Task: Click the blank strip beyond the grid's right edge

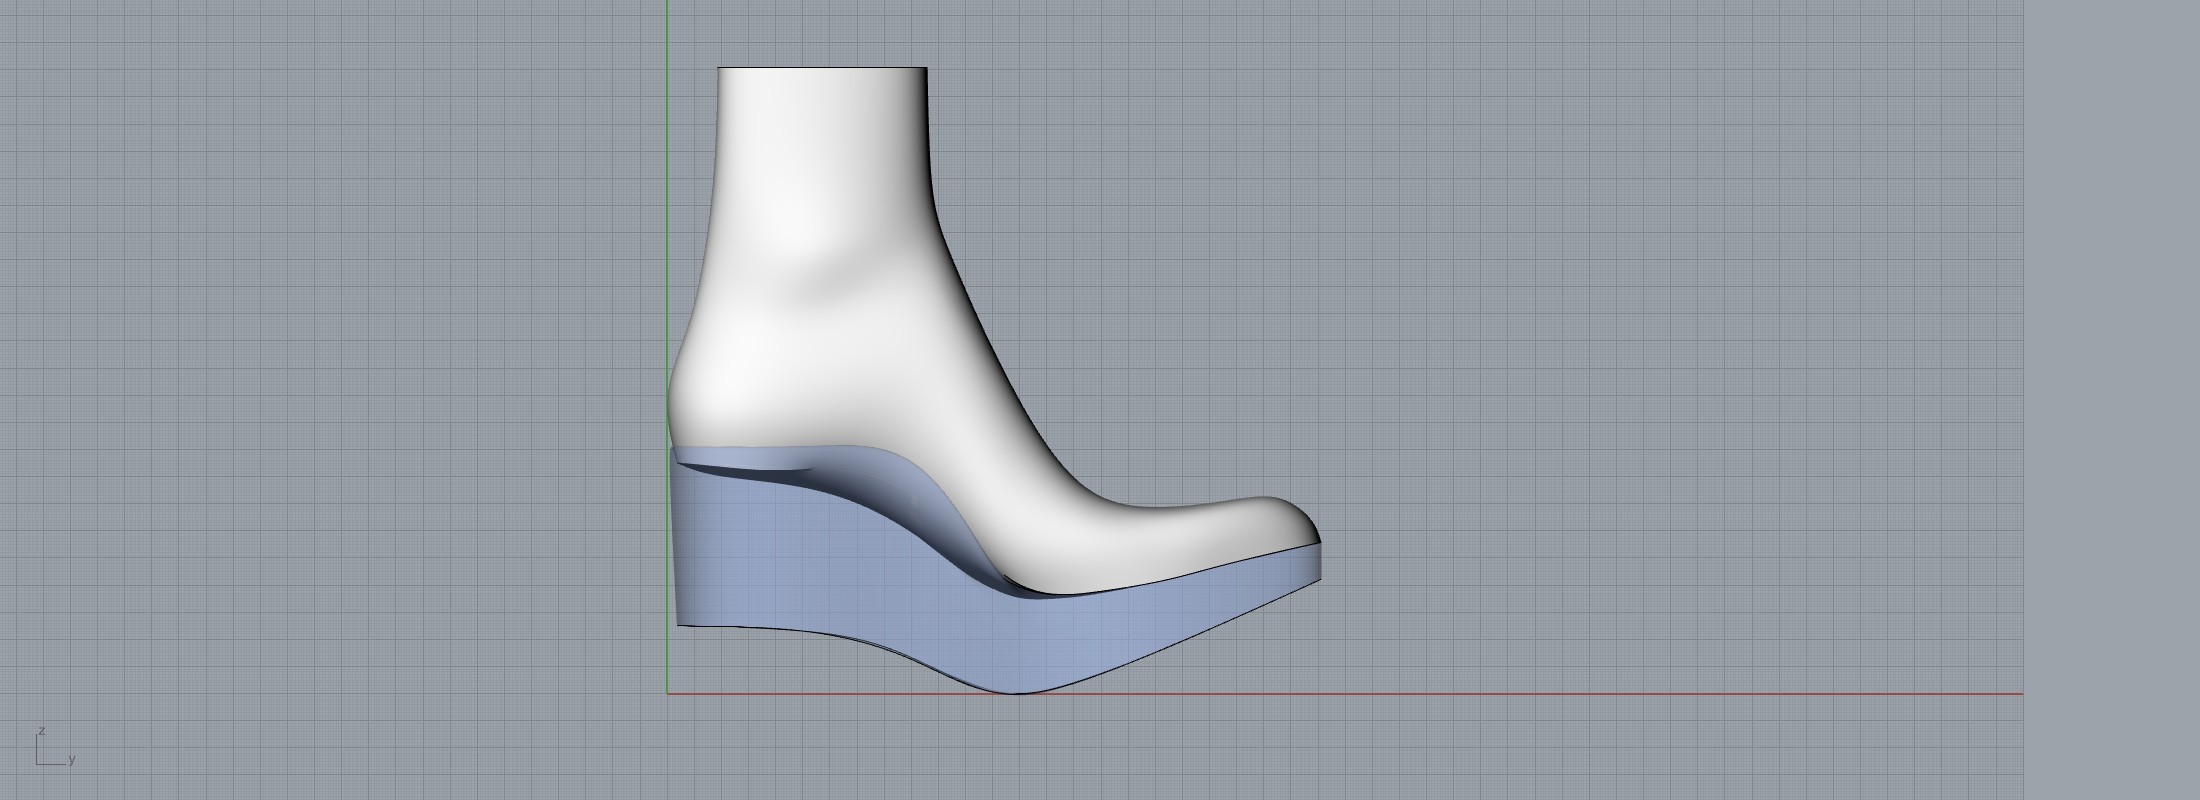Action: point(2110,400)
